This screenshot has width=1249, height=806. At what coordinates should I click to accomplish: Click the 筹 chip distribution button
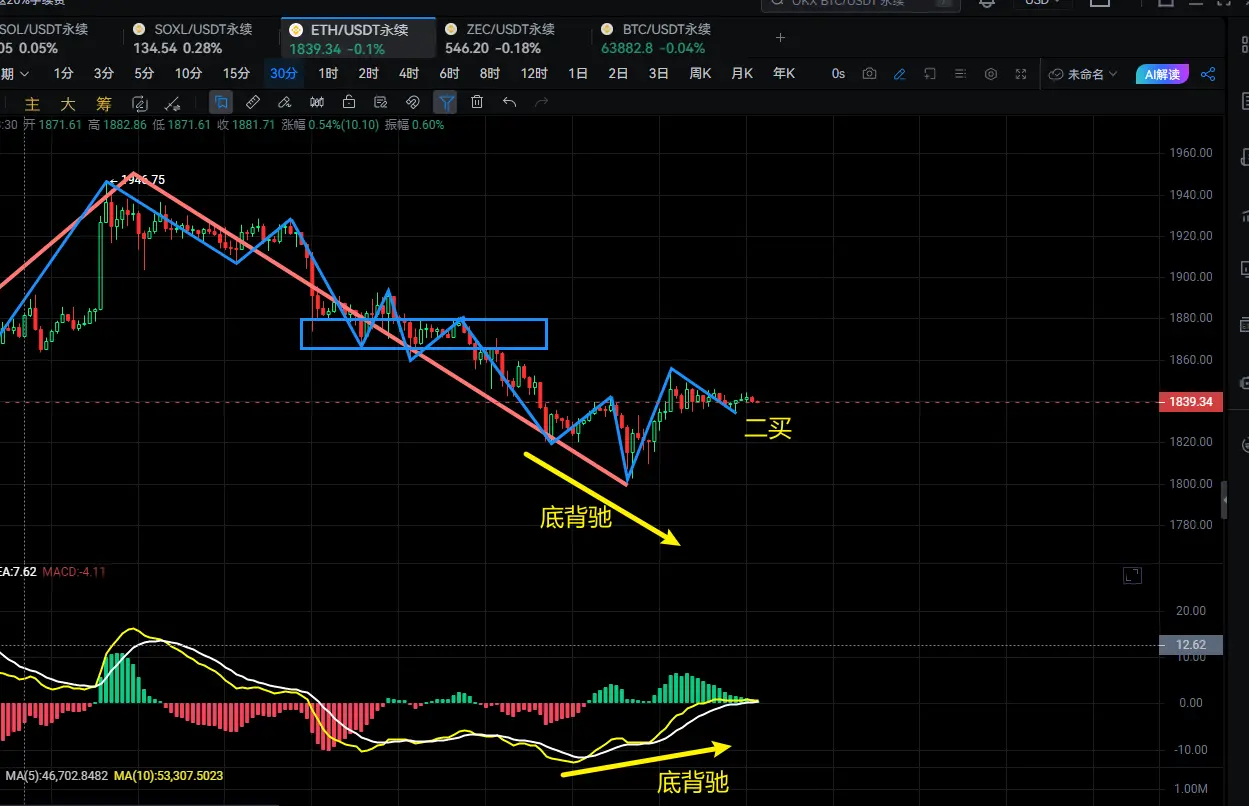(x=103, y=103)
